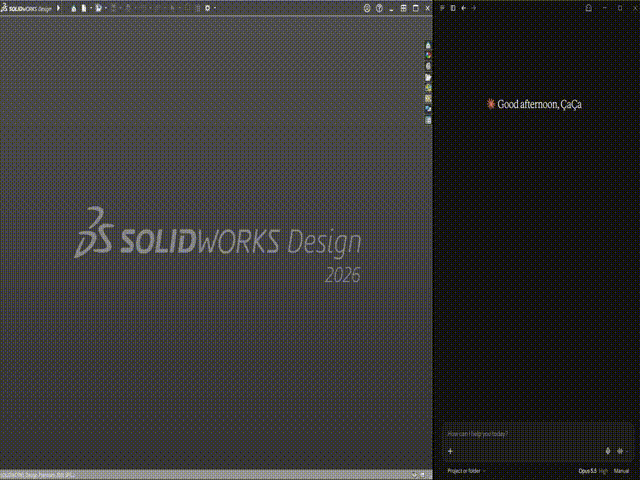This screenshot has height=480, width=640.
Task: Open SOLIDWORKS Options with the gear icon
Action: pos(207,8)
